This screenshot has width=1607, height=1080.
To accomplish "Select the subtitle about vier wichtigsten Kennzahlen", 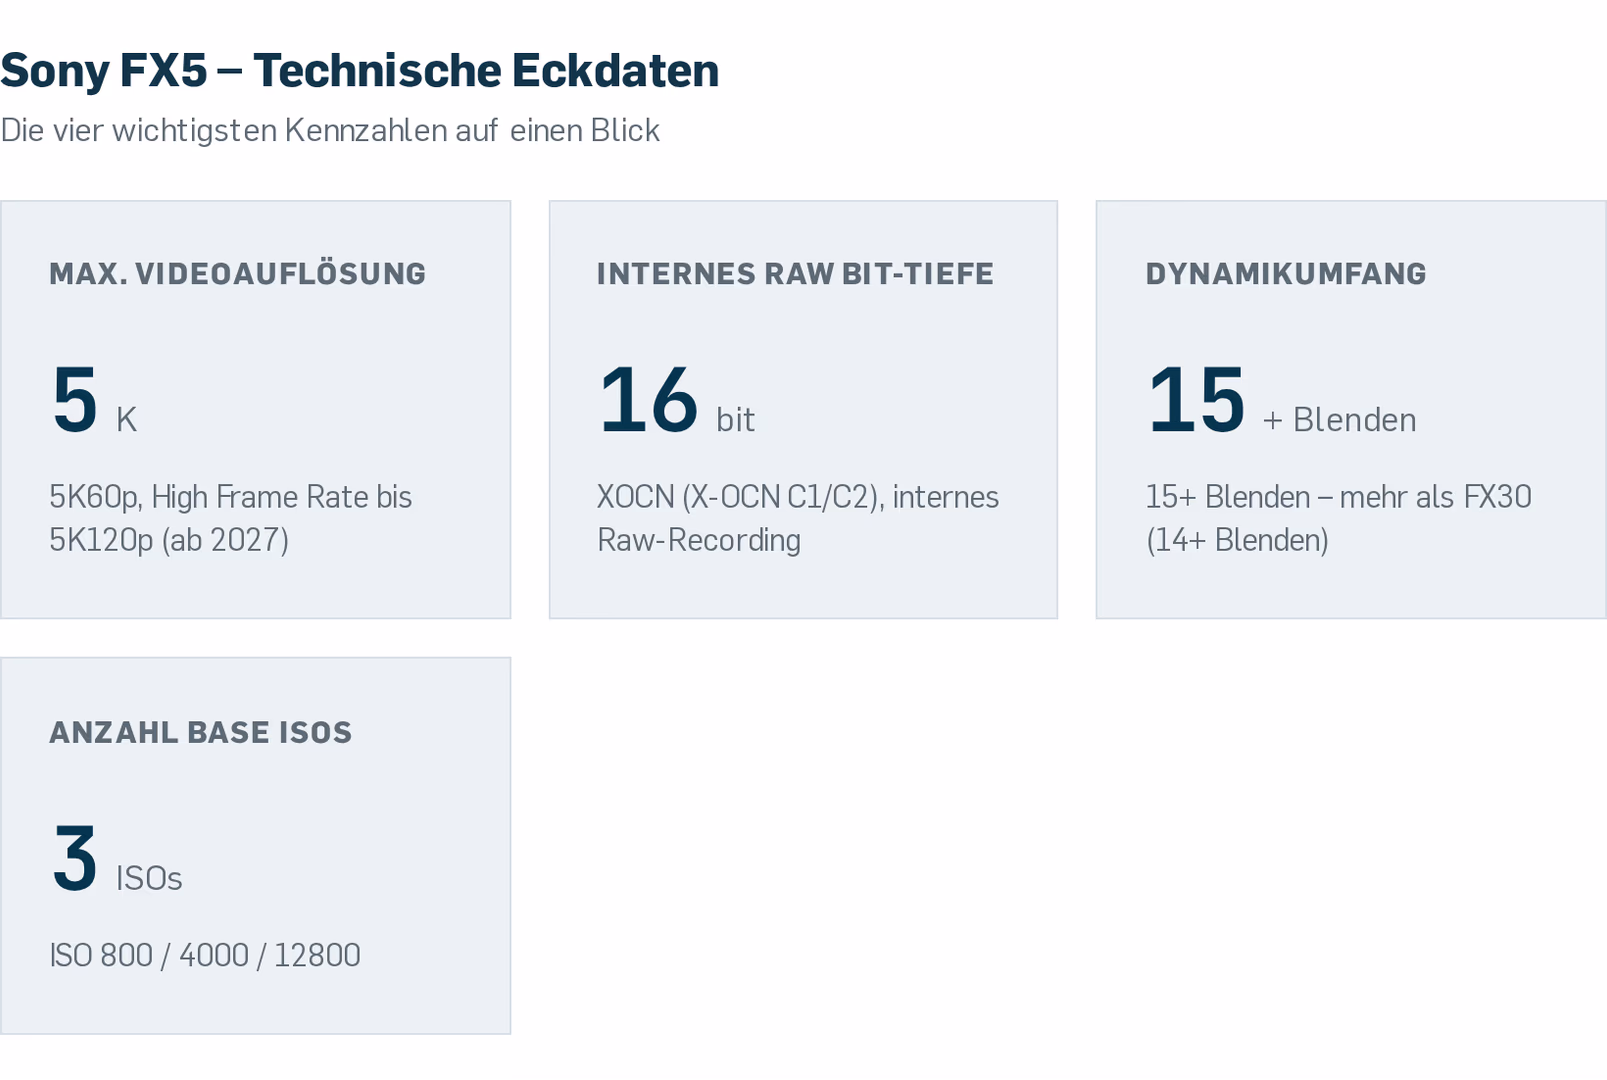I will [330, 131].
